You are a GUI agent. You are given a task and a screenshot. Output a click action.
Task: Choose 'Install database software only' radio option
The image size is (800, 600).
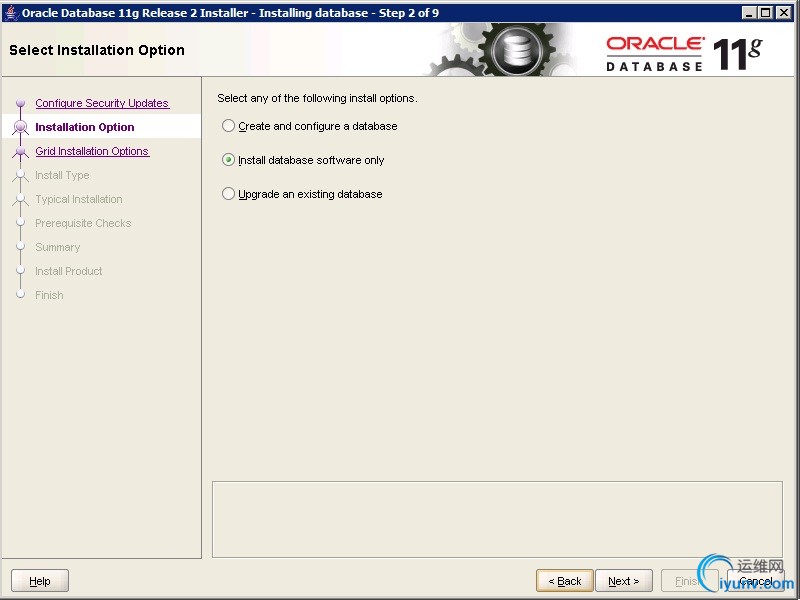(228, 160)
